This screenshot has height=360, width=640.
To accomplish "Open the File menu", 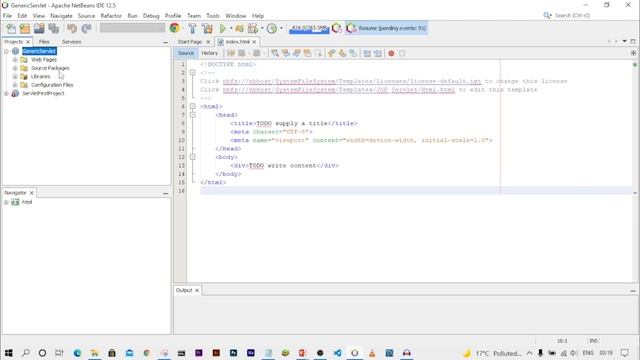I will point(7,16).
